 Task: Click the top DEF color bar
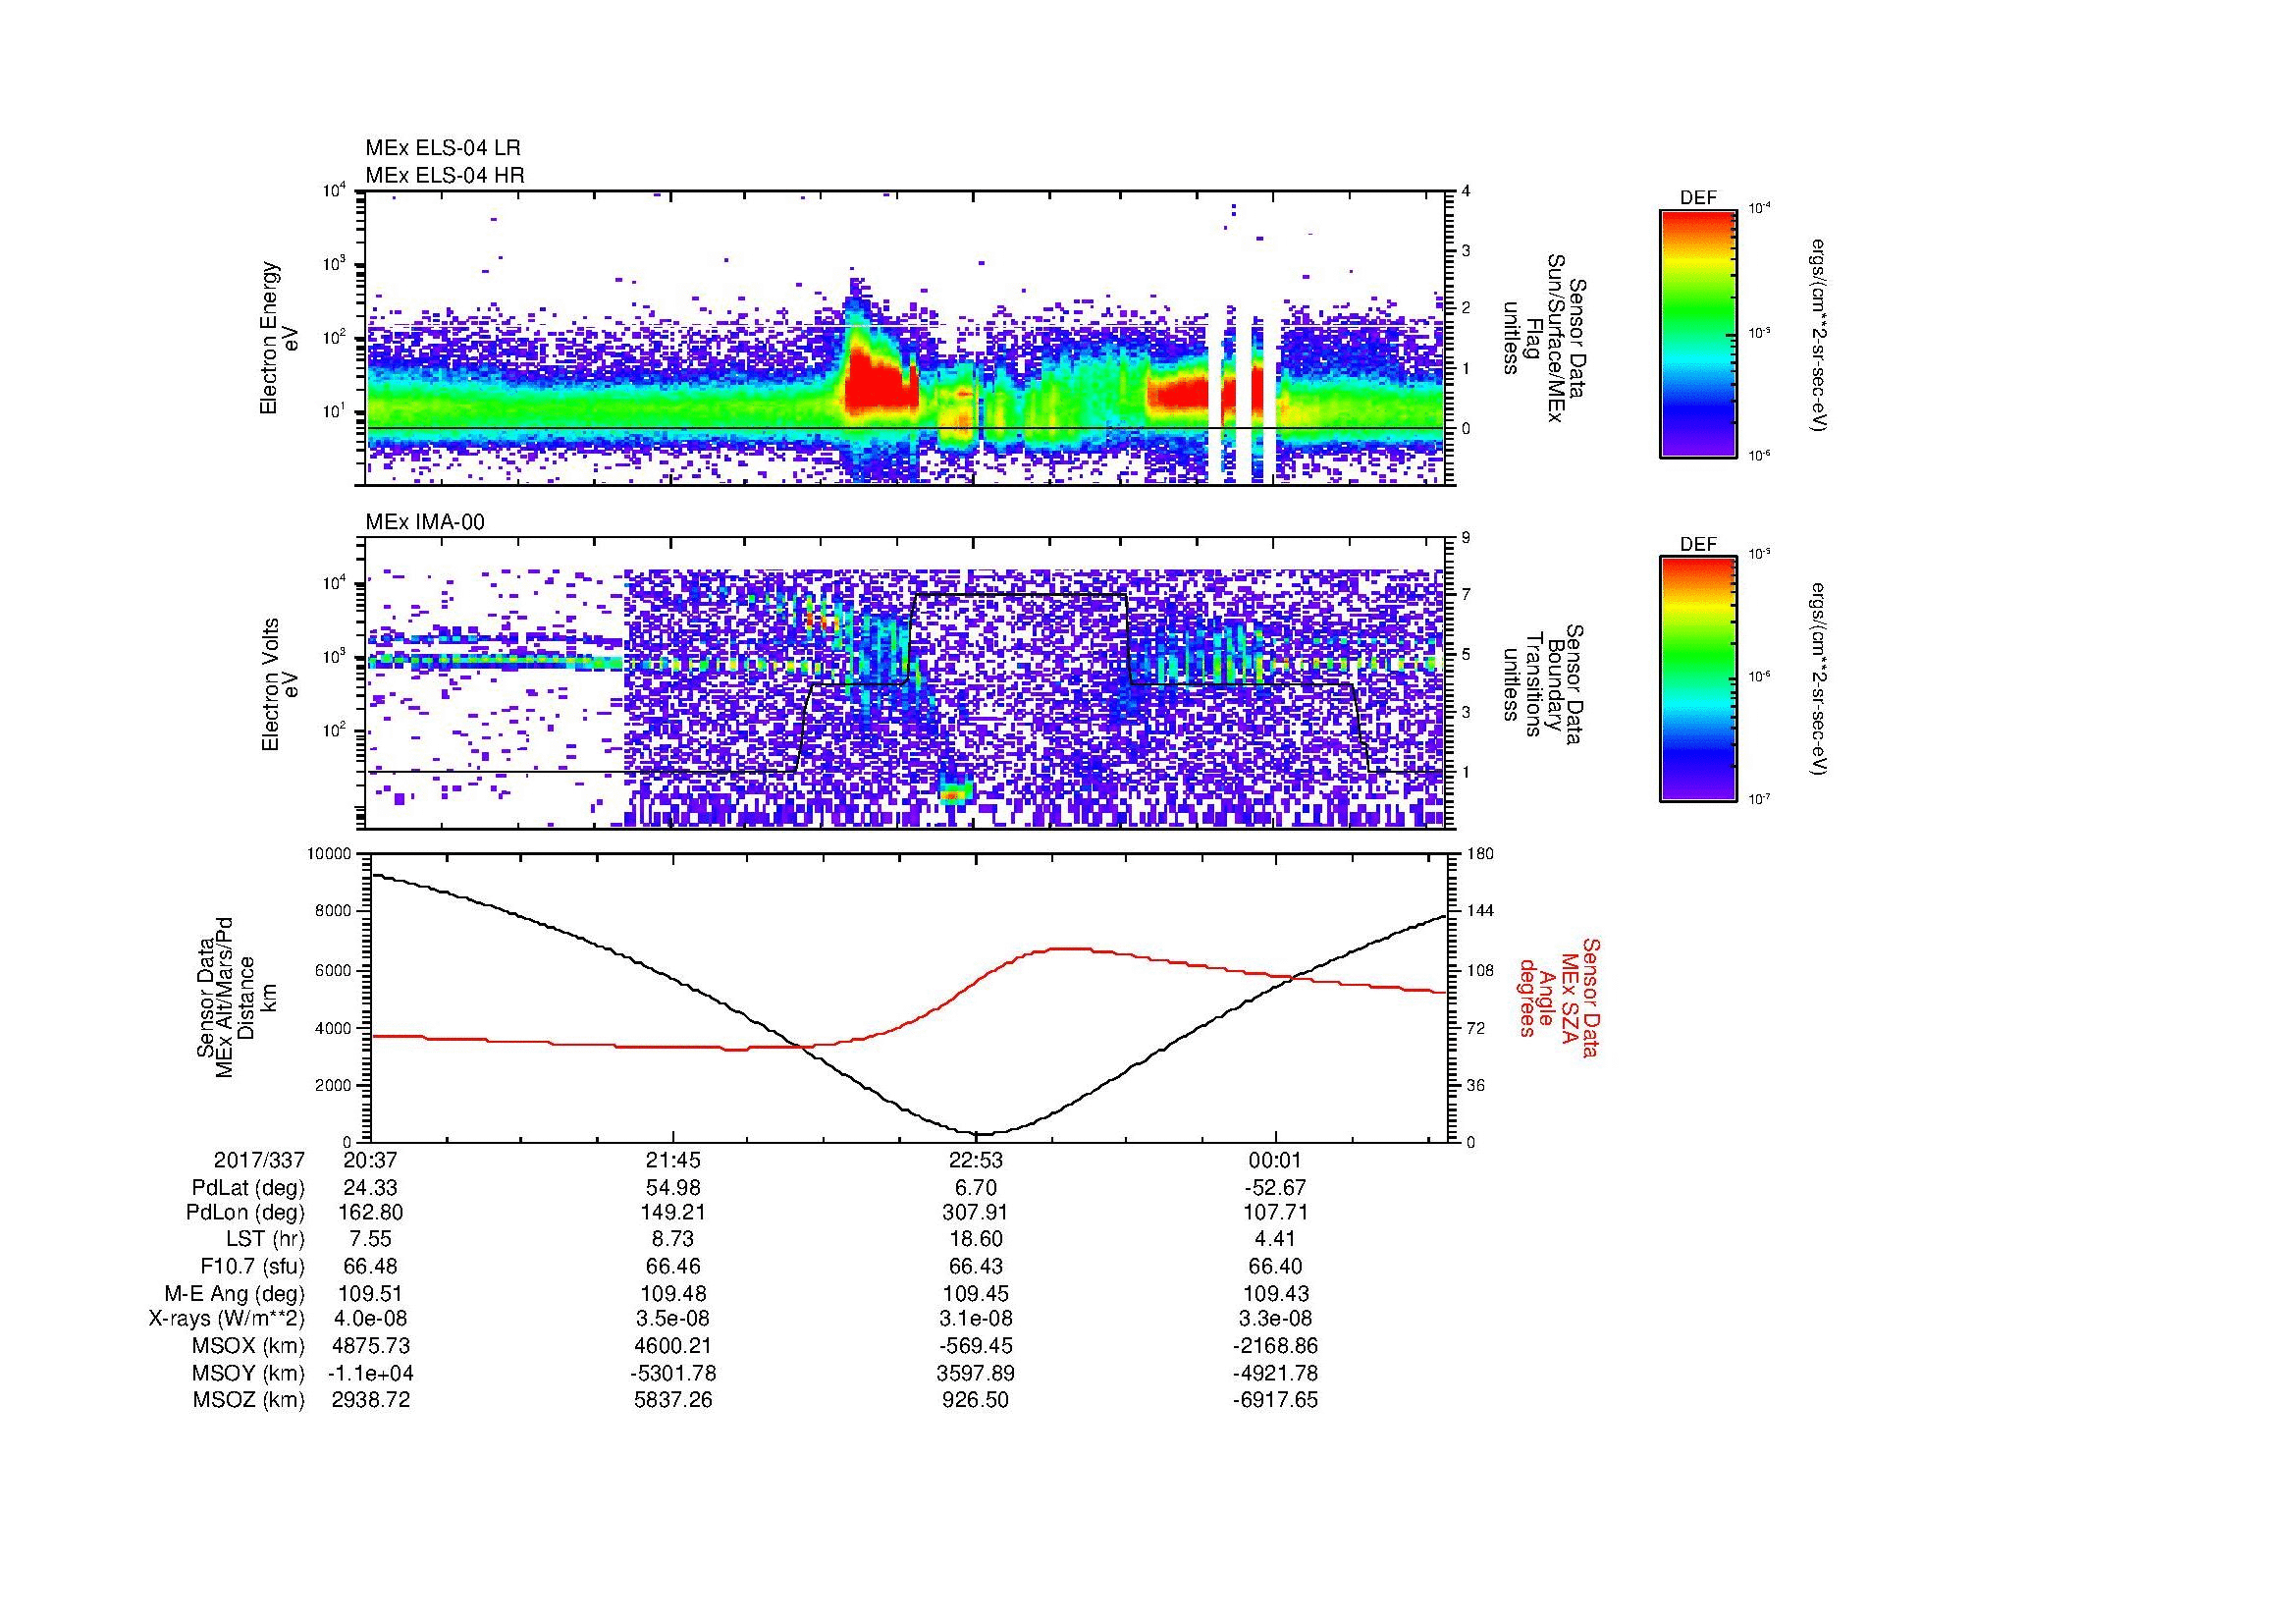[1698, 333]
